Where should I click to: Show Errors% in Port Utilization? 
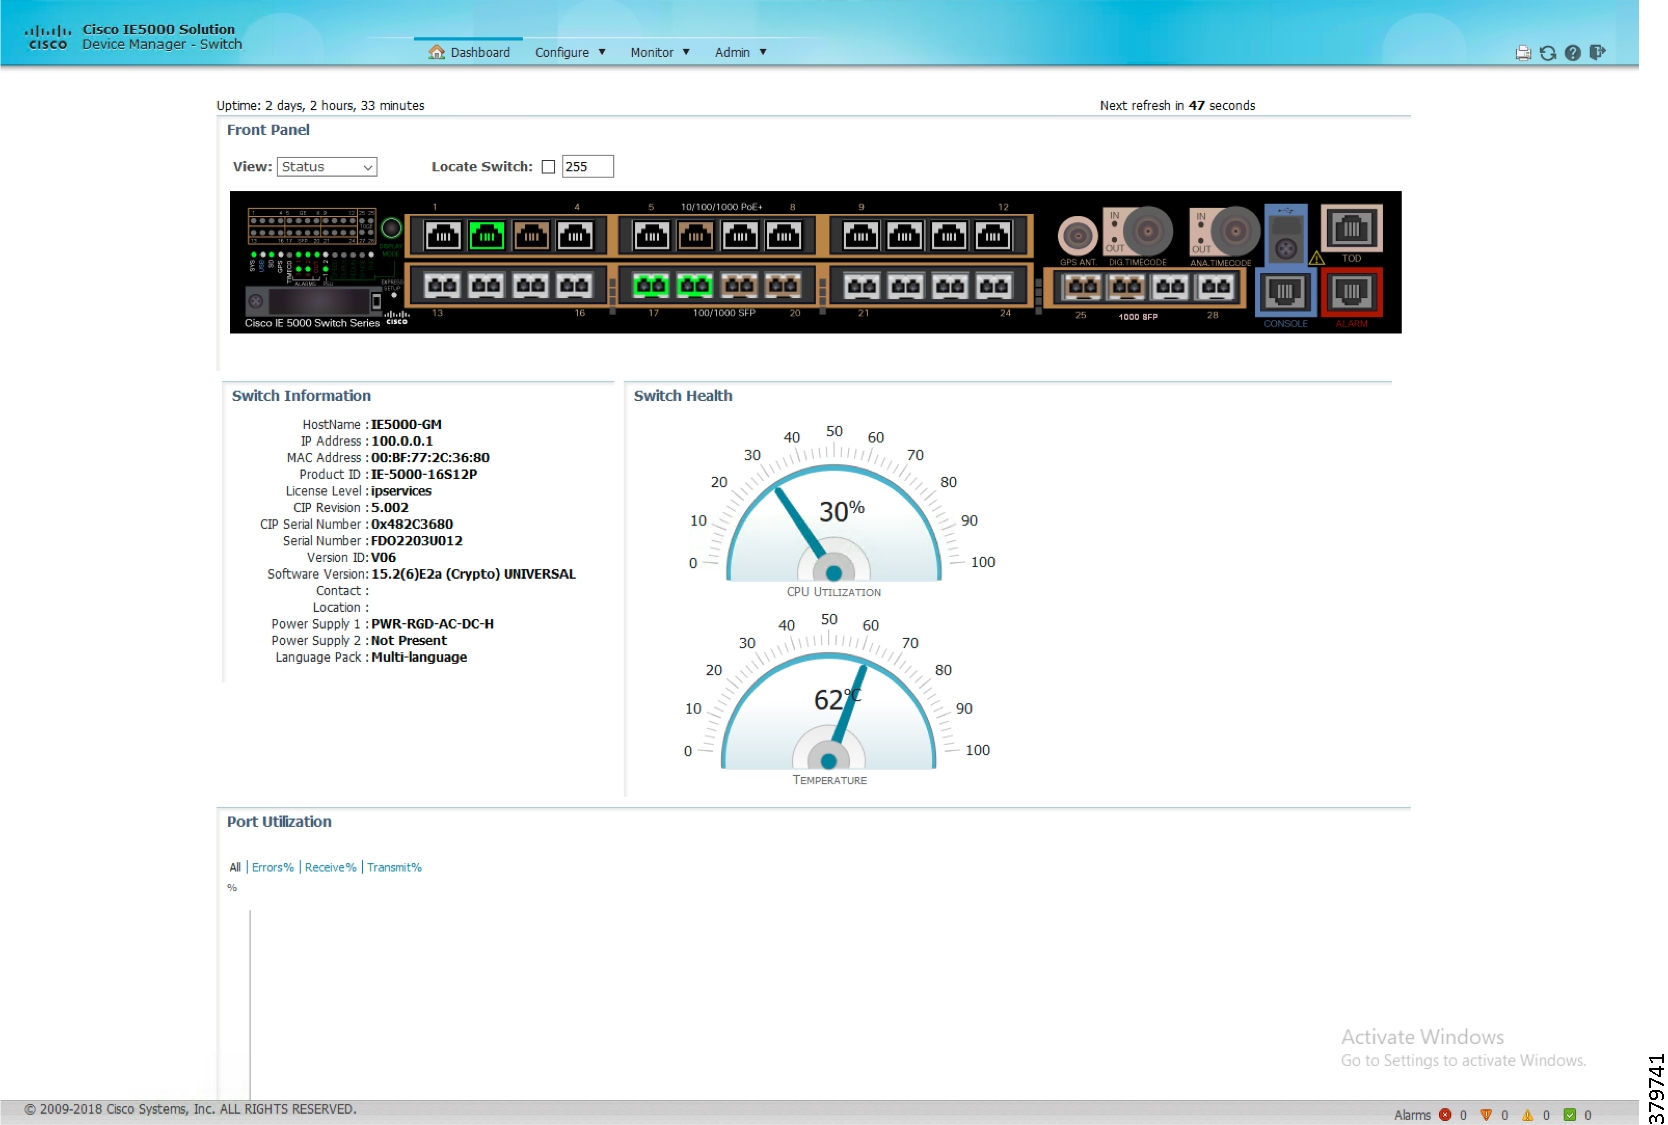pyautogui.click(x=273, y=867)
